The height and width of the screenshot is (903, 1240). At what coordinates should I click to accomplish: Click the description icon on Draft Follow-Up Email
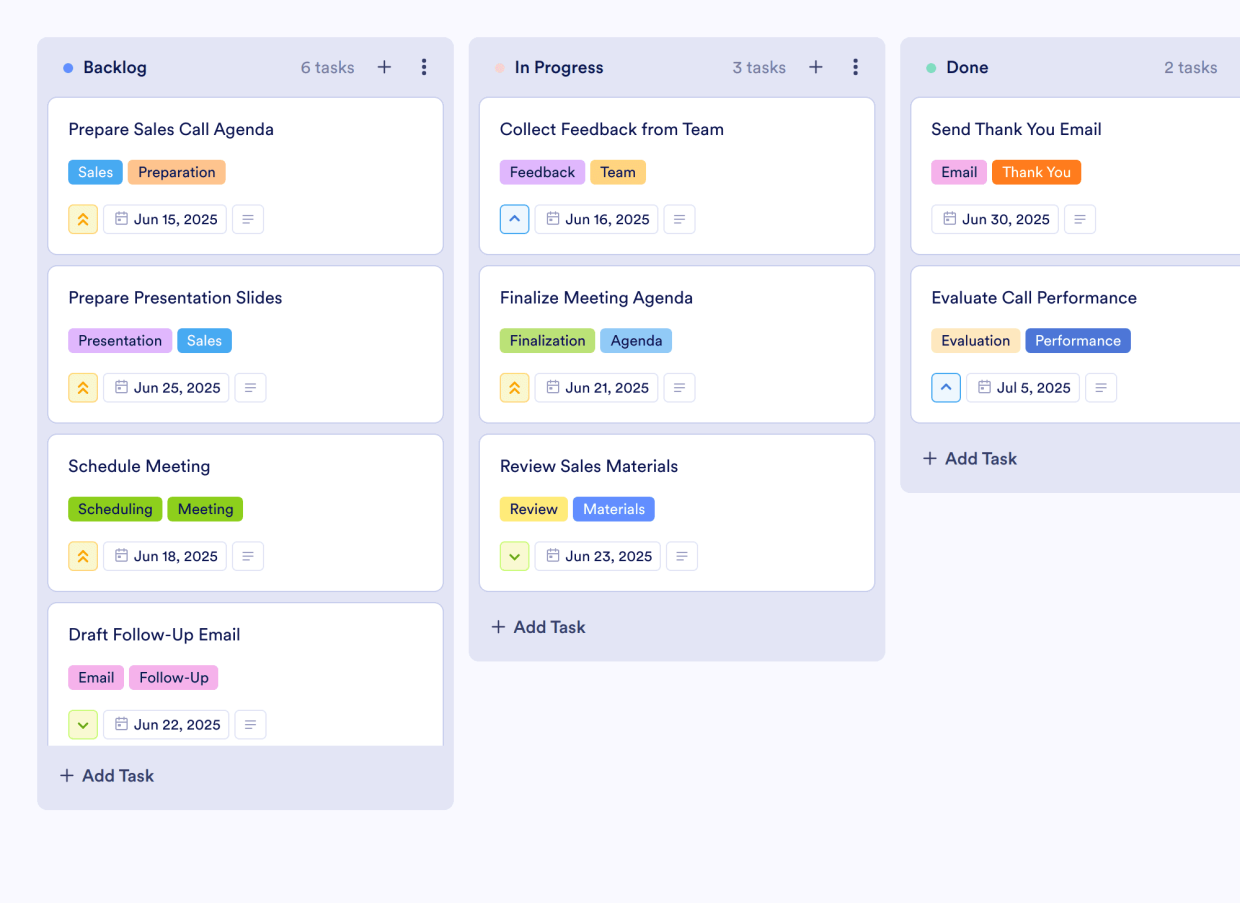point(250,724)
